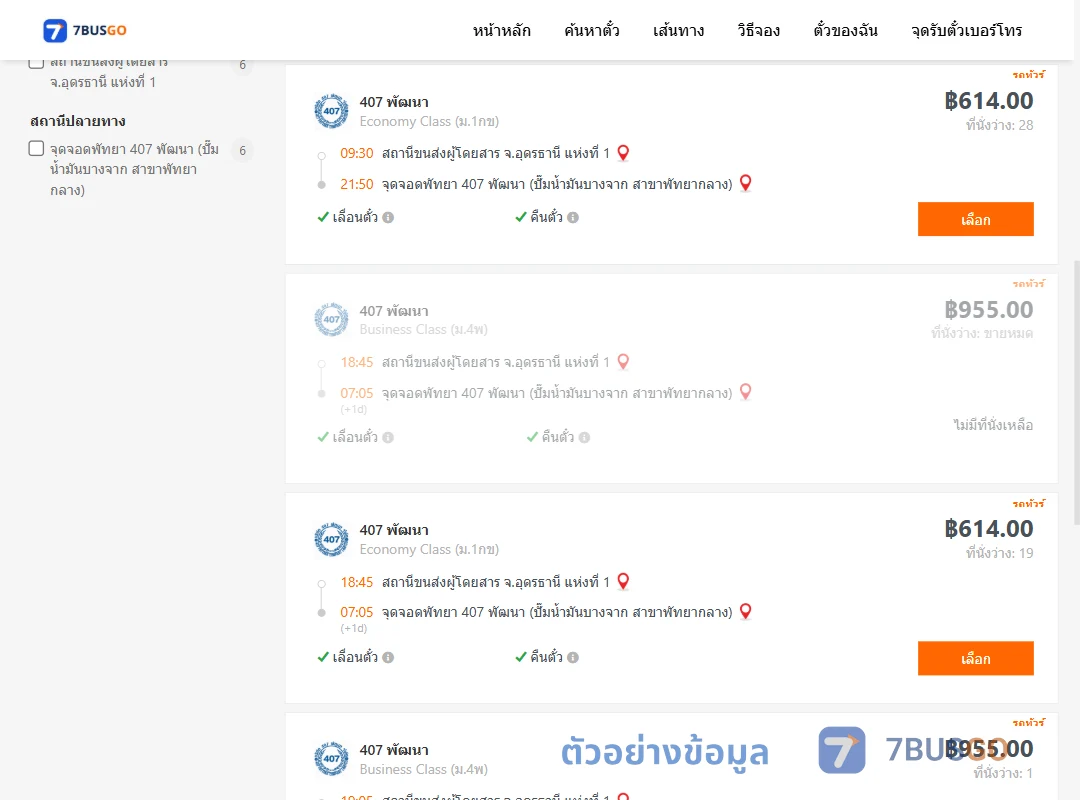The image size is (1080, 800).
Task: Click info icon beside เลื่อนตั๋ว on 09:30 trip
Action: coord(388,218)
